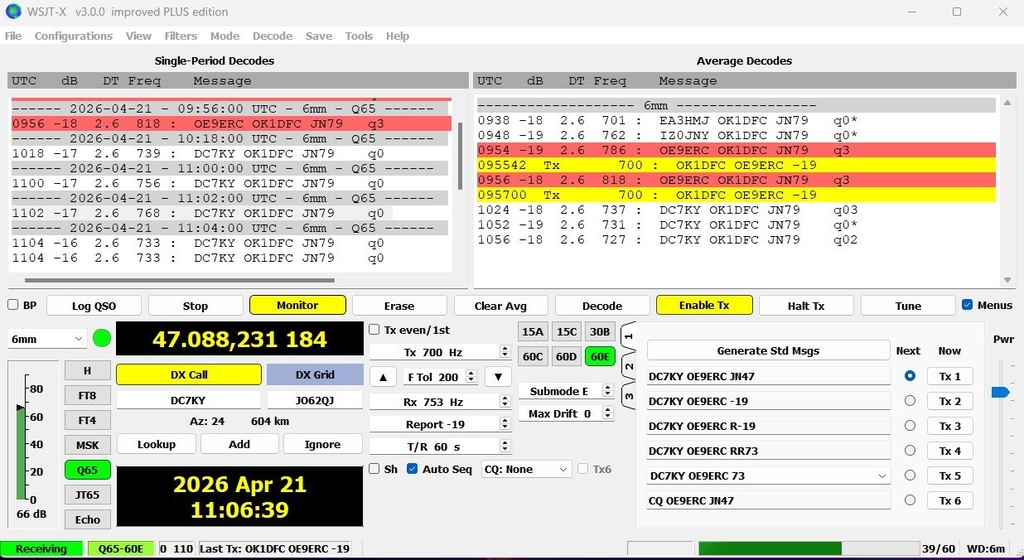Click the Pwr slider handle
Image resolution: width=1024 pixels, height=560 pixels.
(1000, 392)
